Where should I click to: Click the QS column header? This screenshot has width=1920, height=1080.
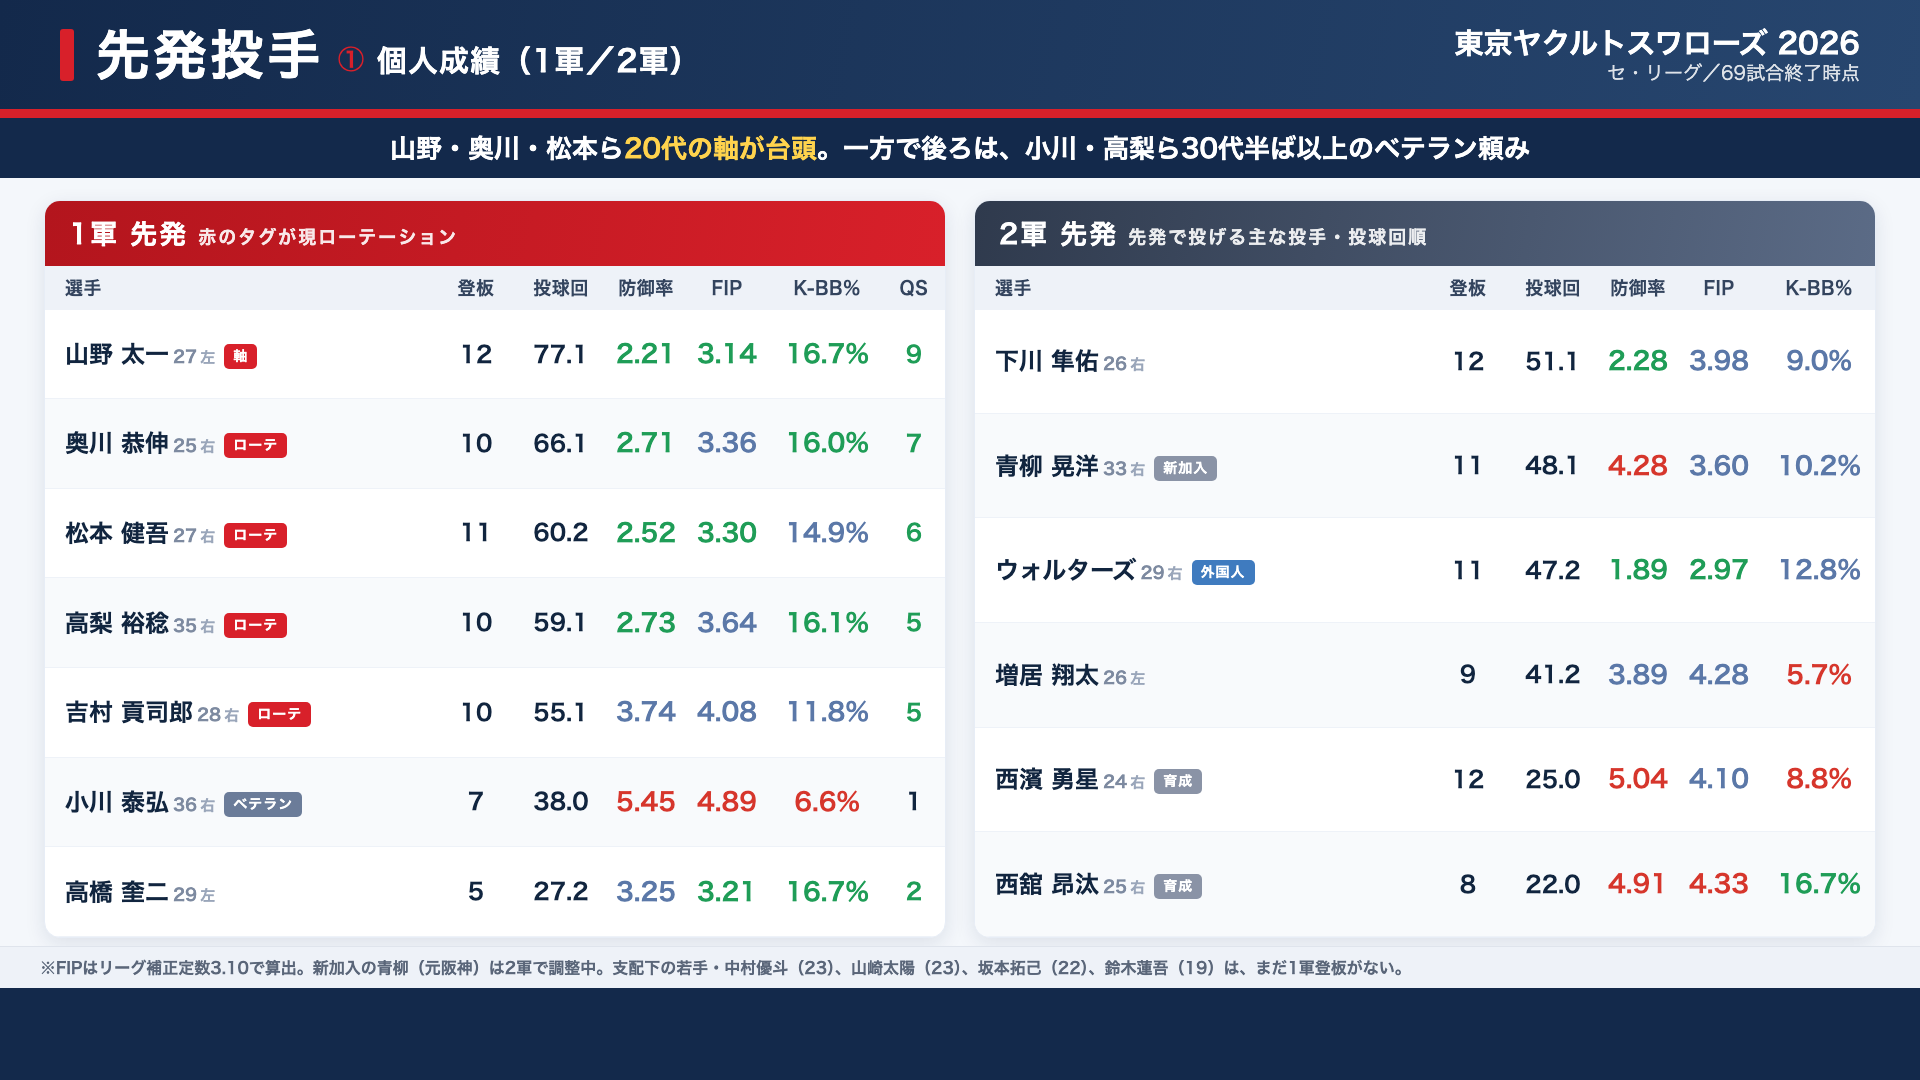[913, 288]
